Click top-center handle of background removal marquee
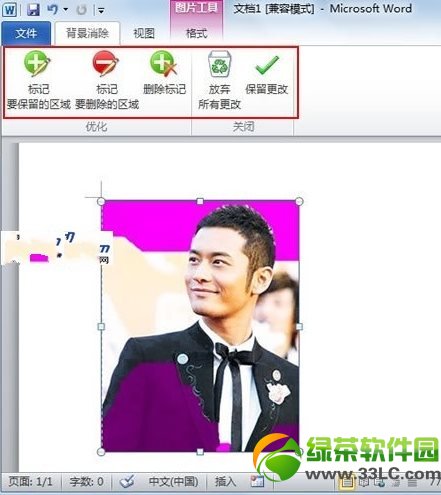Viewport: 441px width, 495px height. click(x=200, y=201)
